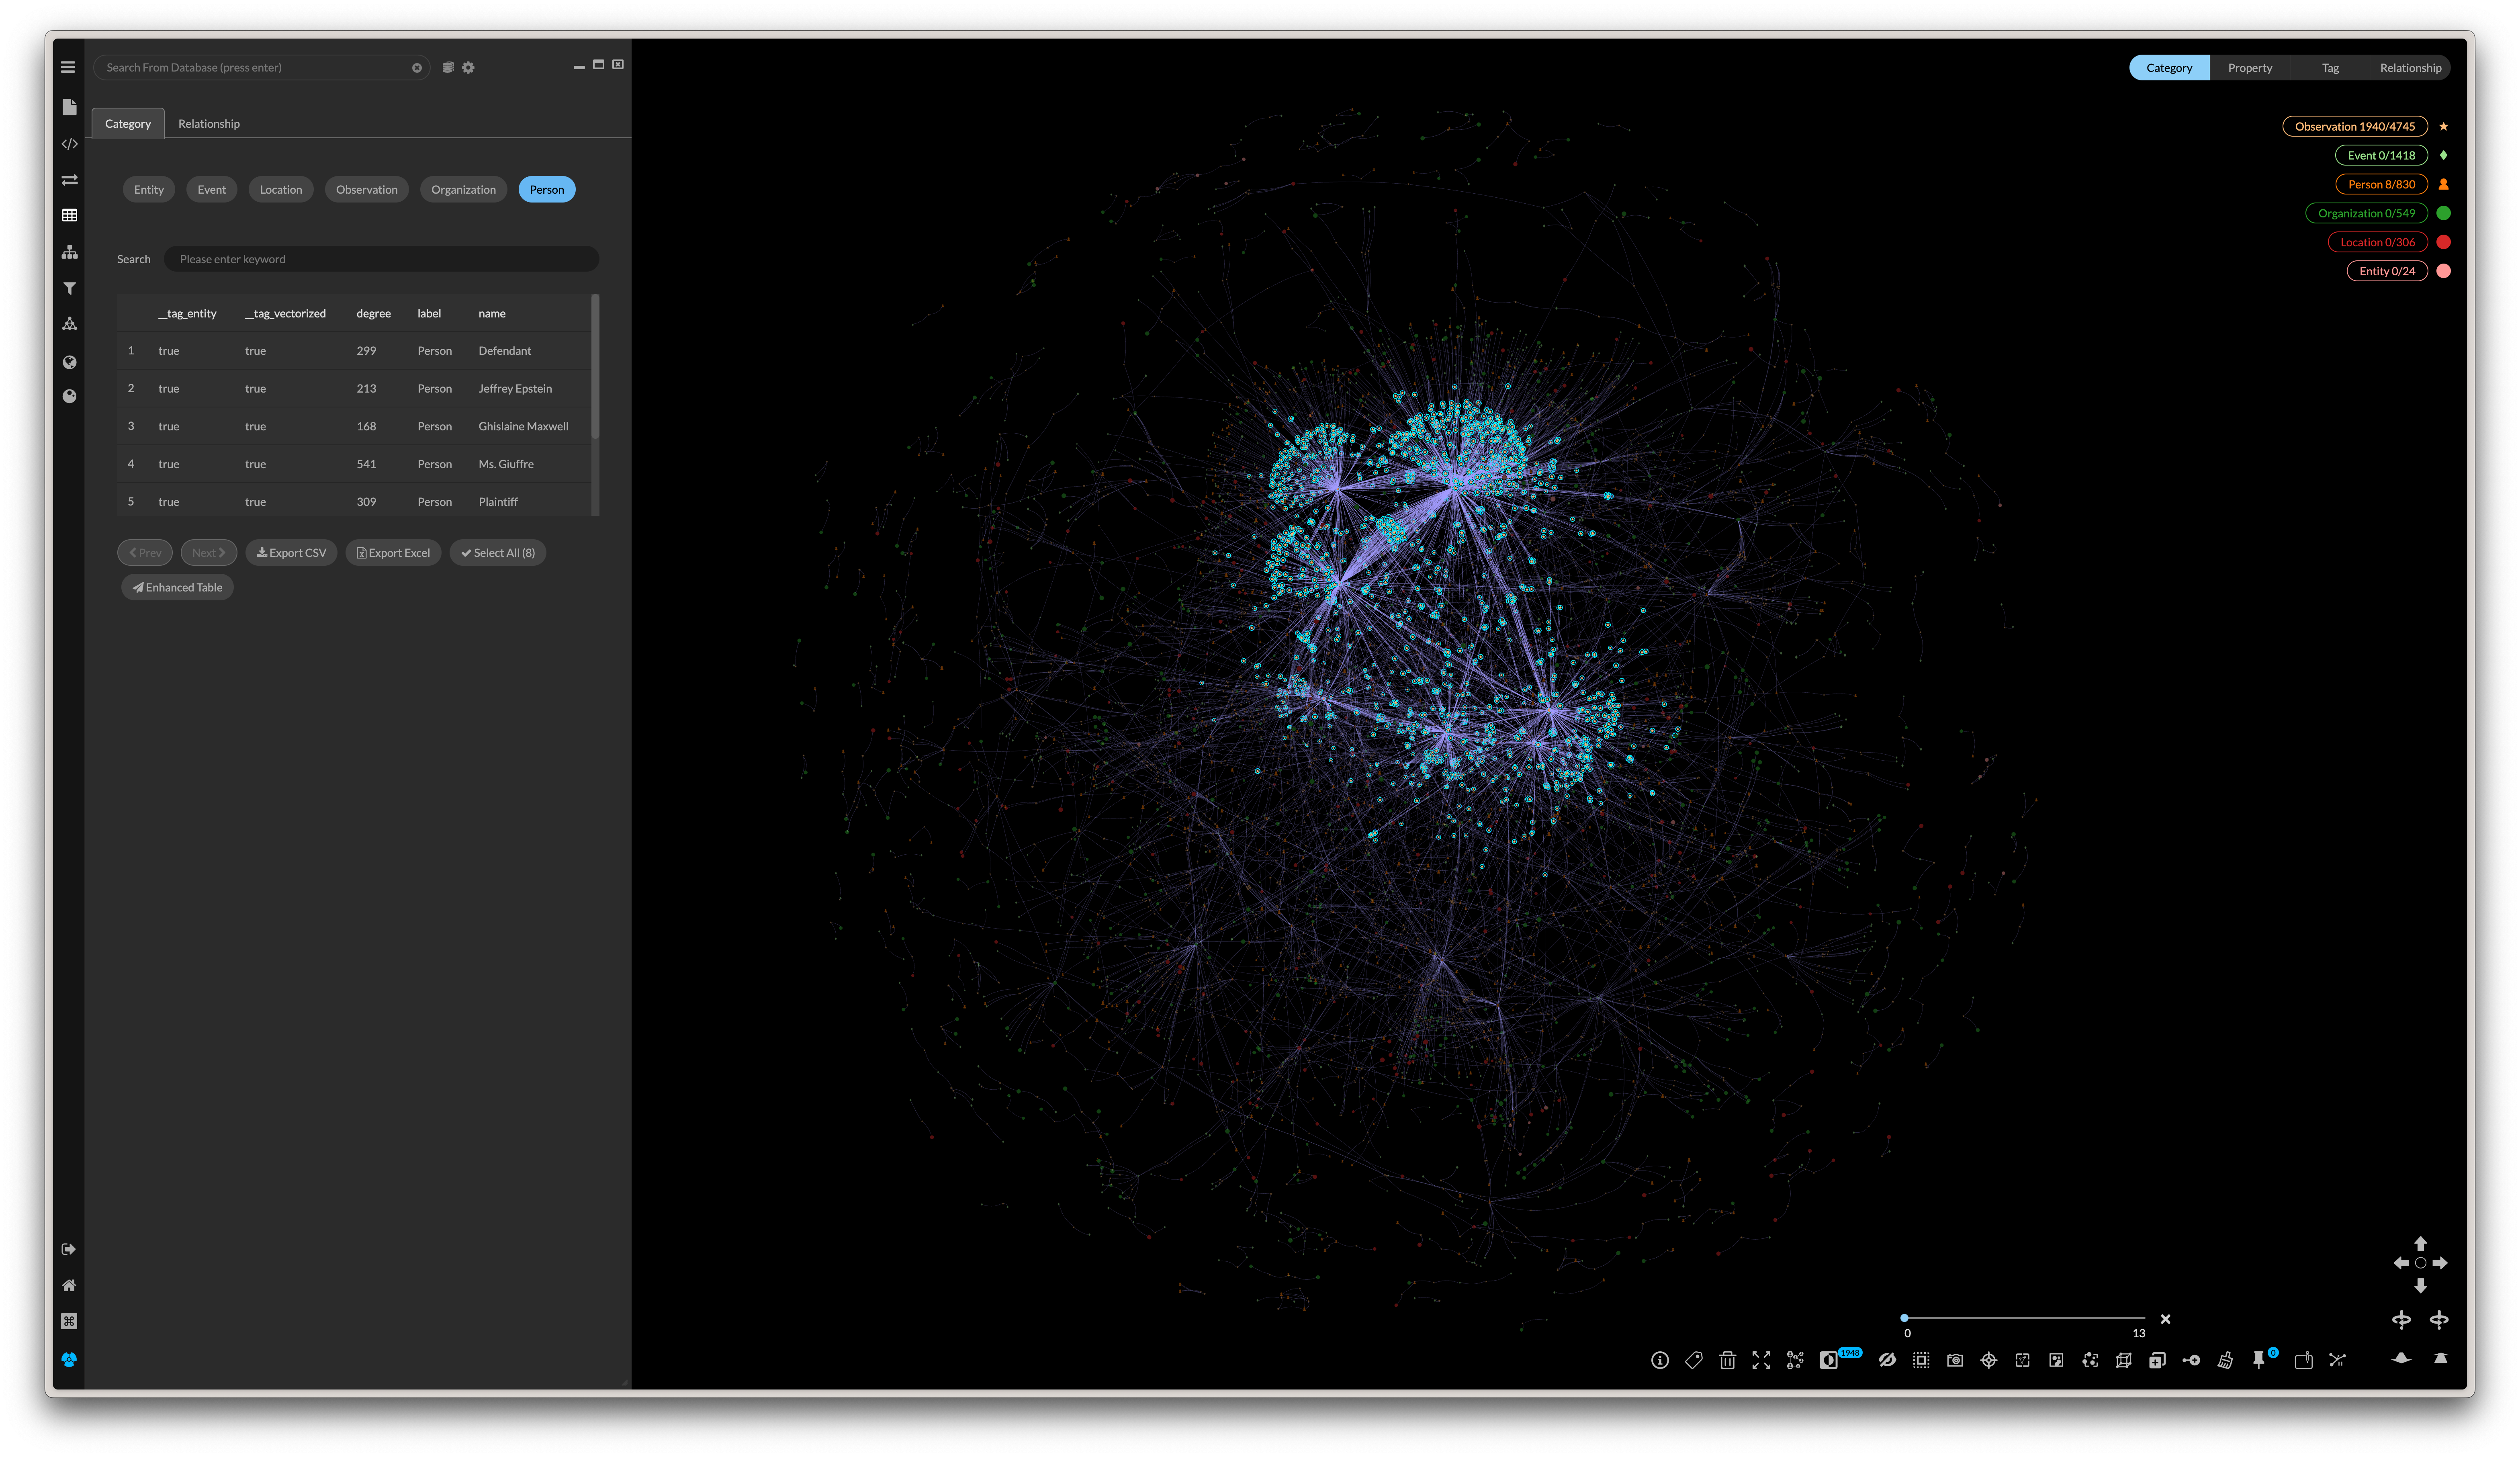The image size is (2520, 1457).
Task: Select the Category tab in left panel
Action: click(x=128, y=124)
